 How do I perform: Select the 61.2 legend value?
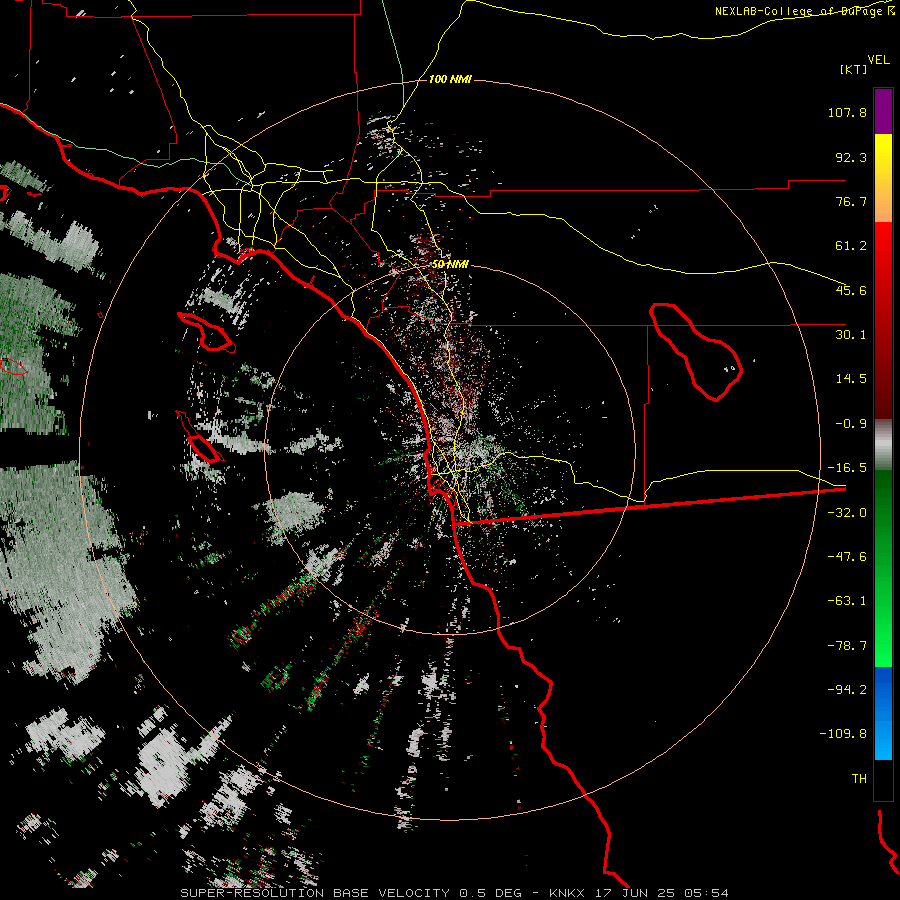click(851, 246)
